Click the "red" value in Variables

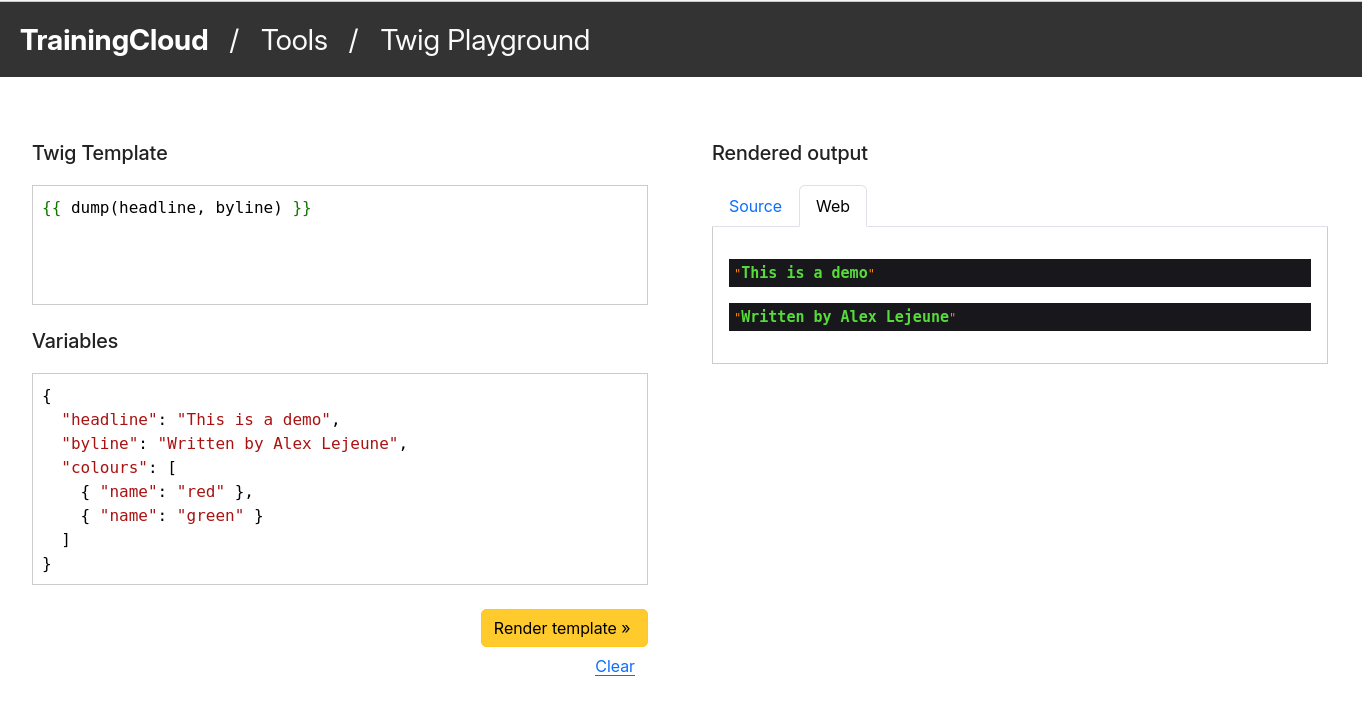tap(201, 492)
